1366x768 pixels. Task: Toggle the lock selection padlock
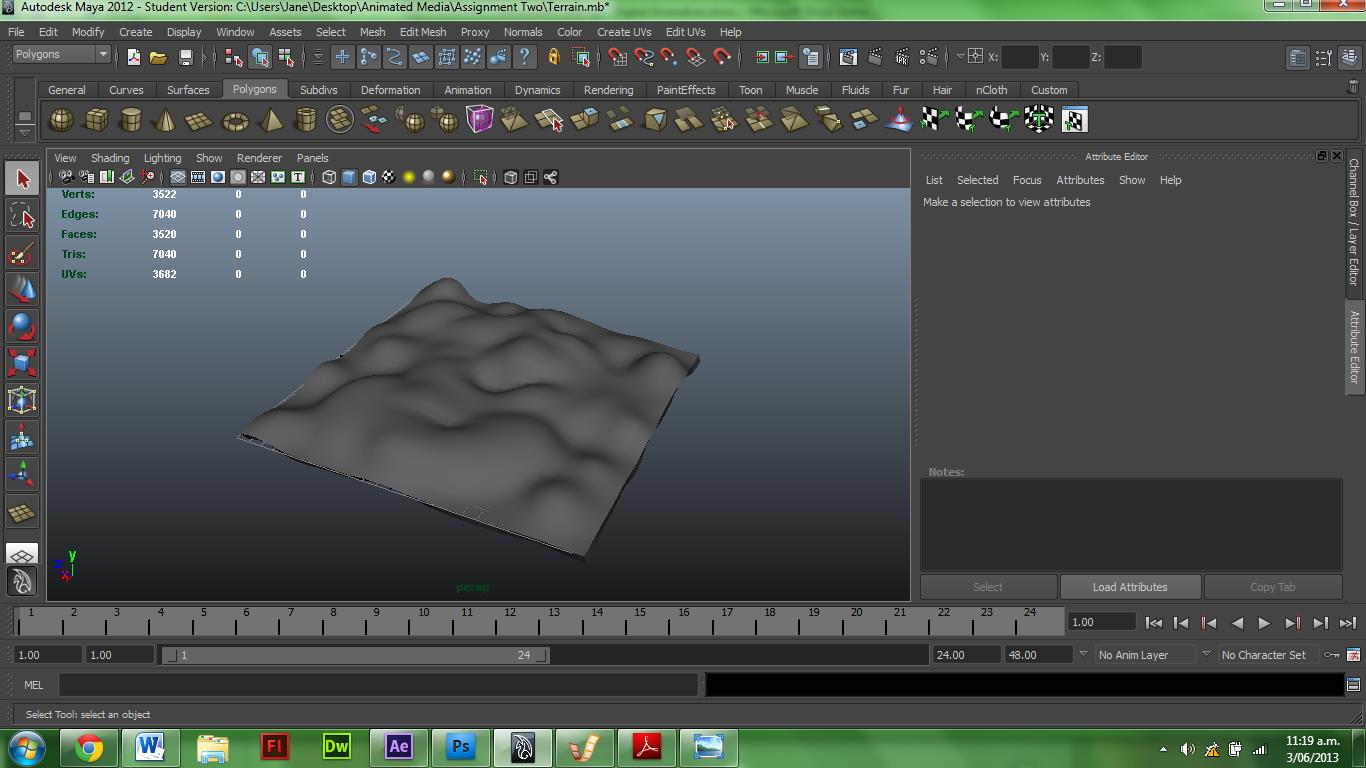[x=554, y=57]
